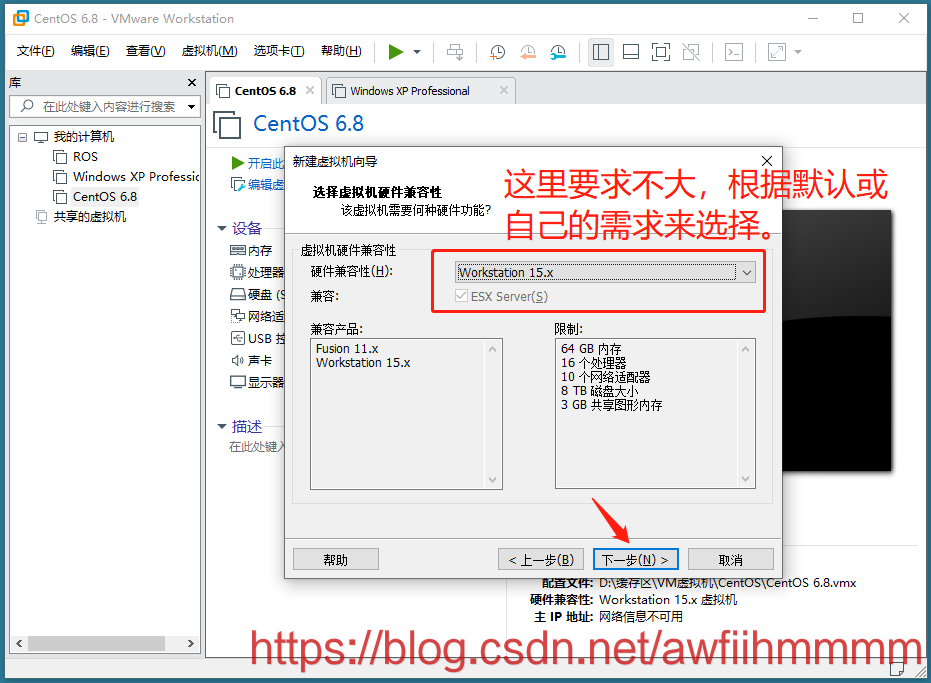This screenshot has width=931, height=683.
Task: Collapse the 我的计算机 tree node
Action: [23, 137]
